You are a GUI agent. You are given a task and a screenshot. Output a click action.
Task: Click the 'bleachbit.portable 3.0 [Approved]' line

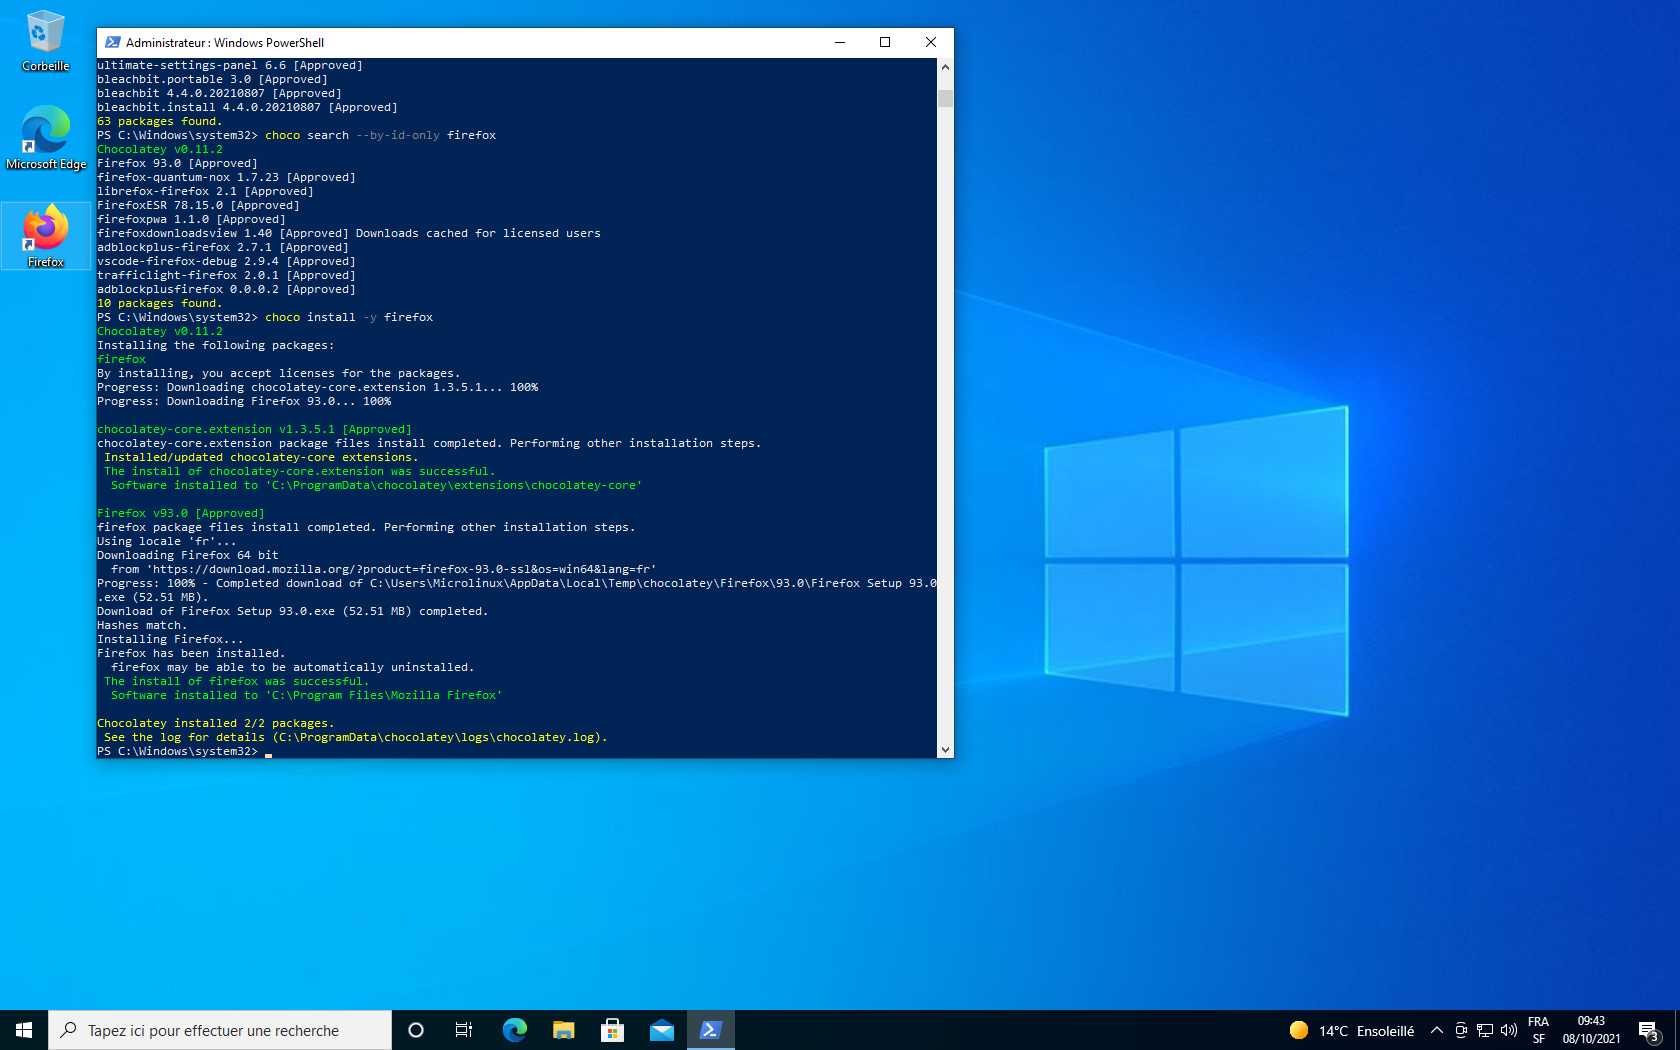point(212,79)
